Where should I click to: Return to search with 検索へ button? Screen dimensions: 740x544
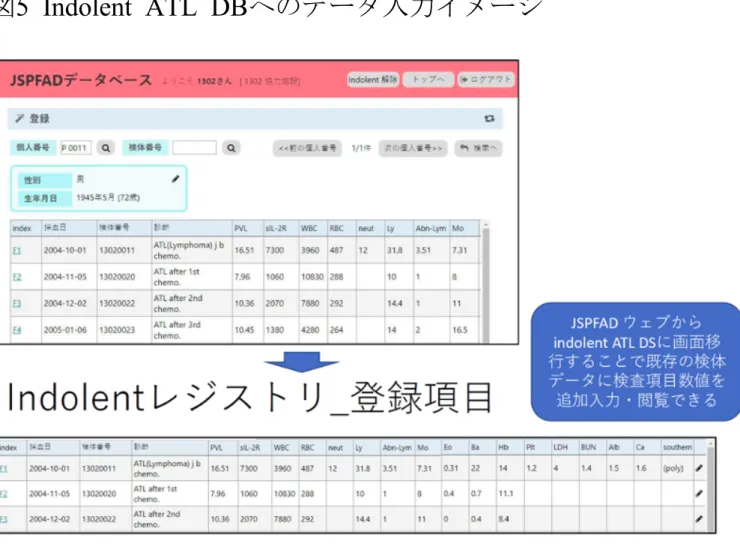coord(479,148)
